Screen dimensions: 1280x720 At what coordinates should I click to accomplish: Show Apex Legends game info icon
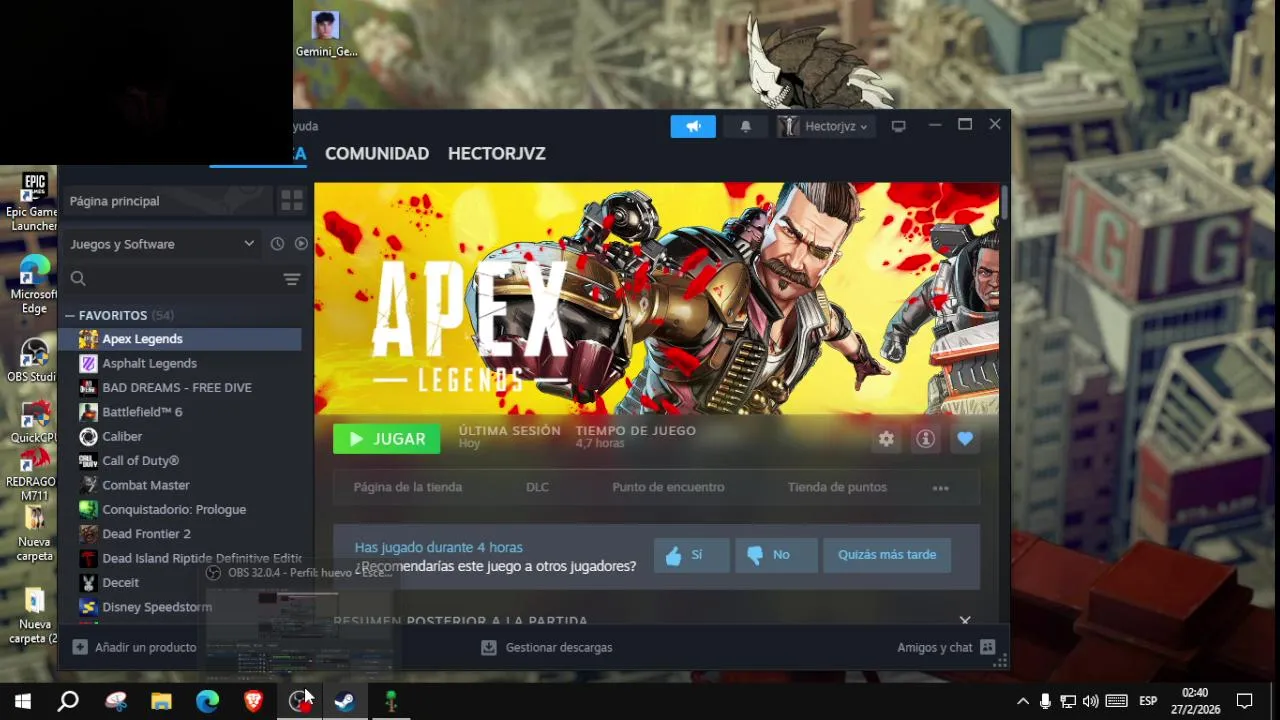point(926,439)
